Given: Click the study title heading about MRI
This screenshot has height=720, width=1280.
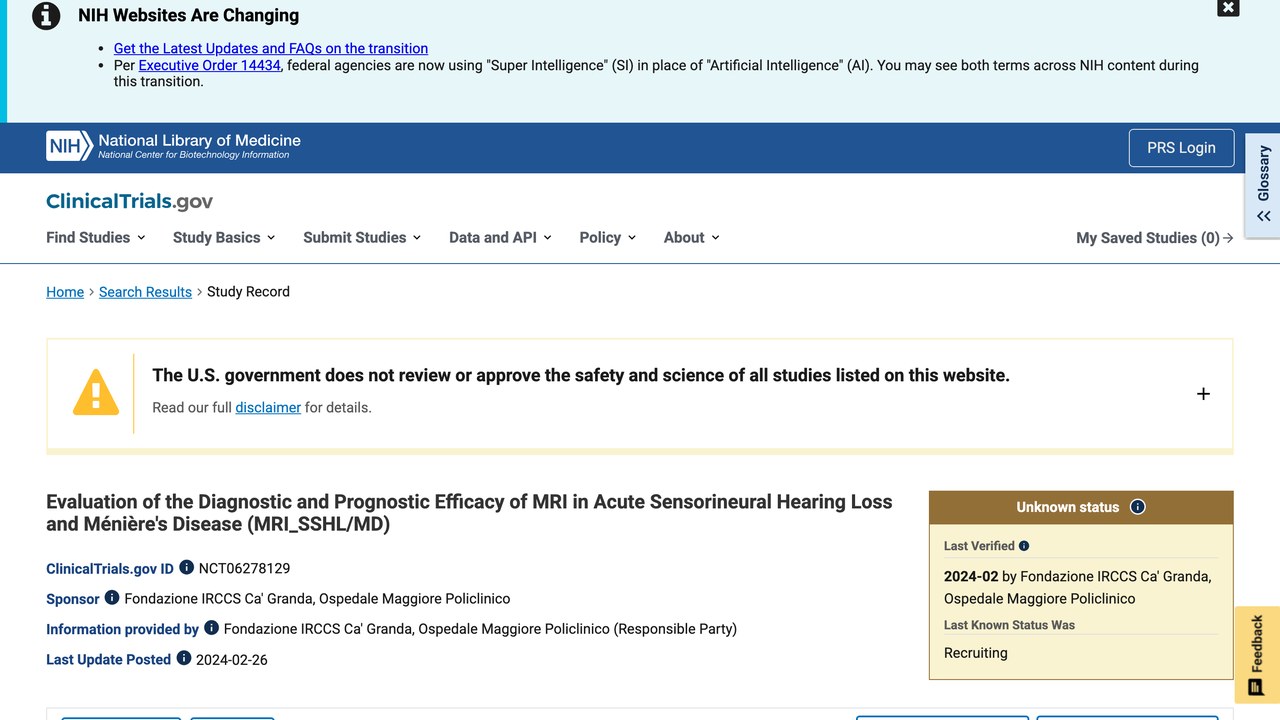Looking at the screenshot, I should (x=470, y=513).
